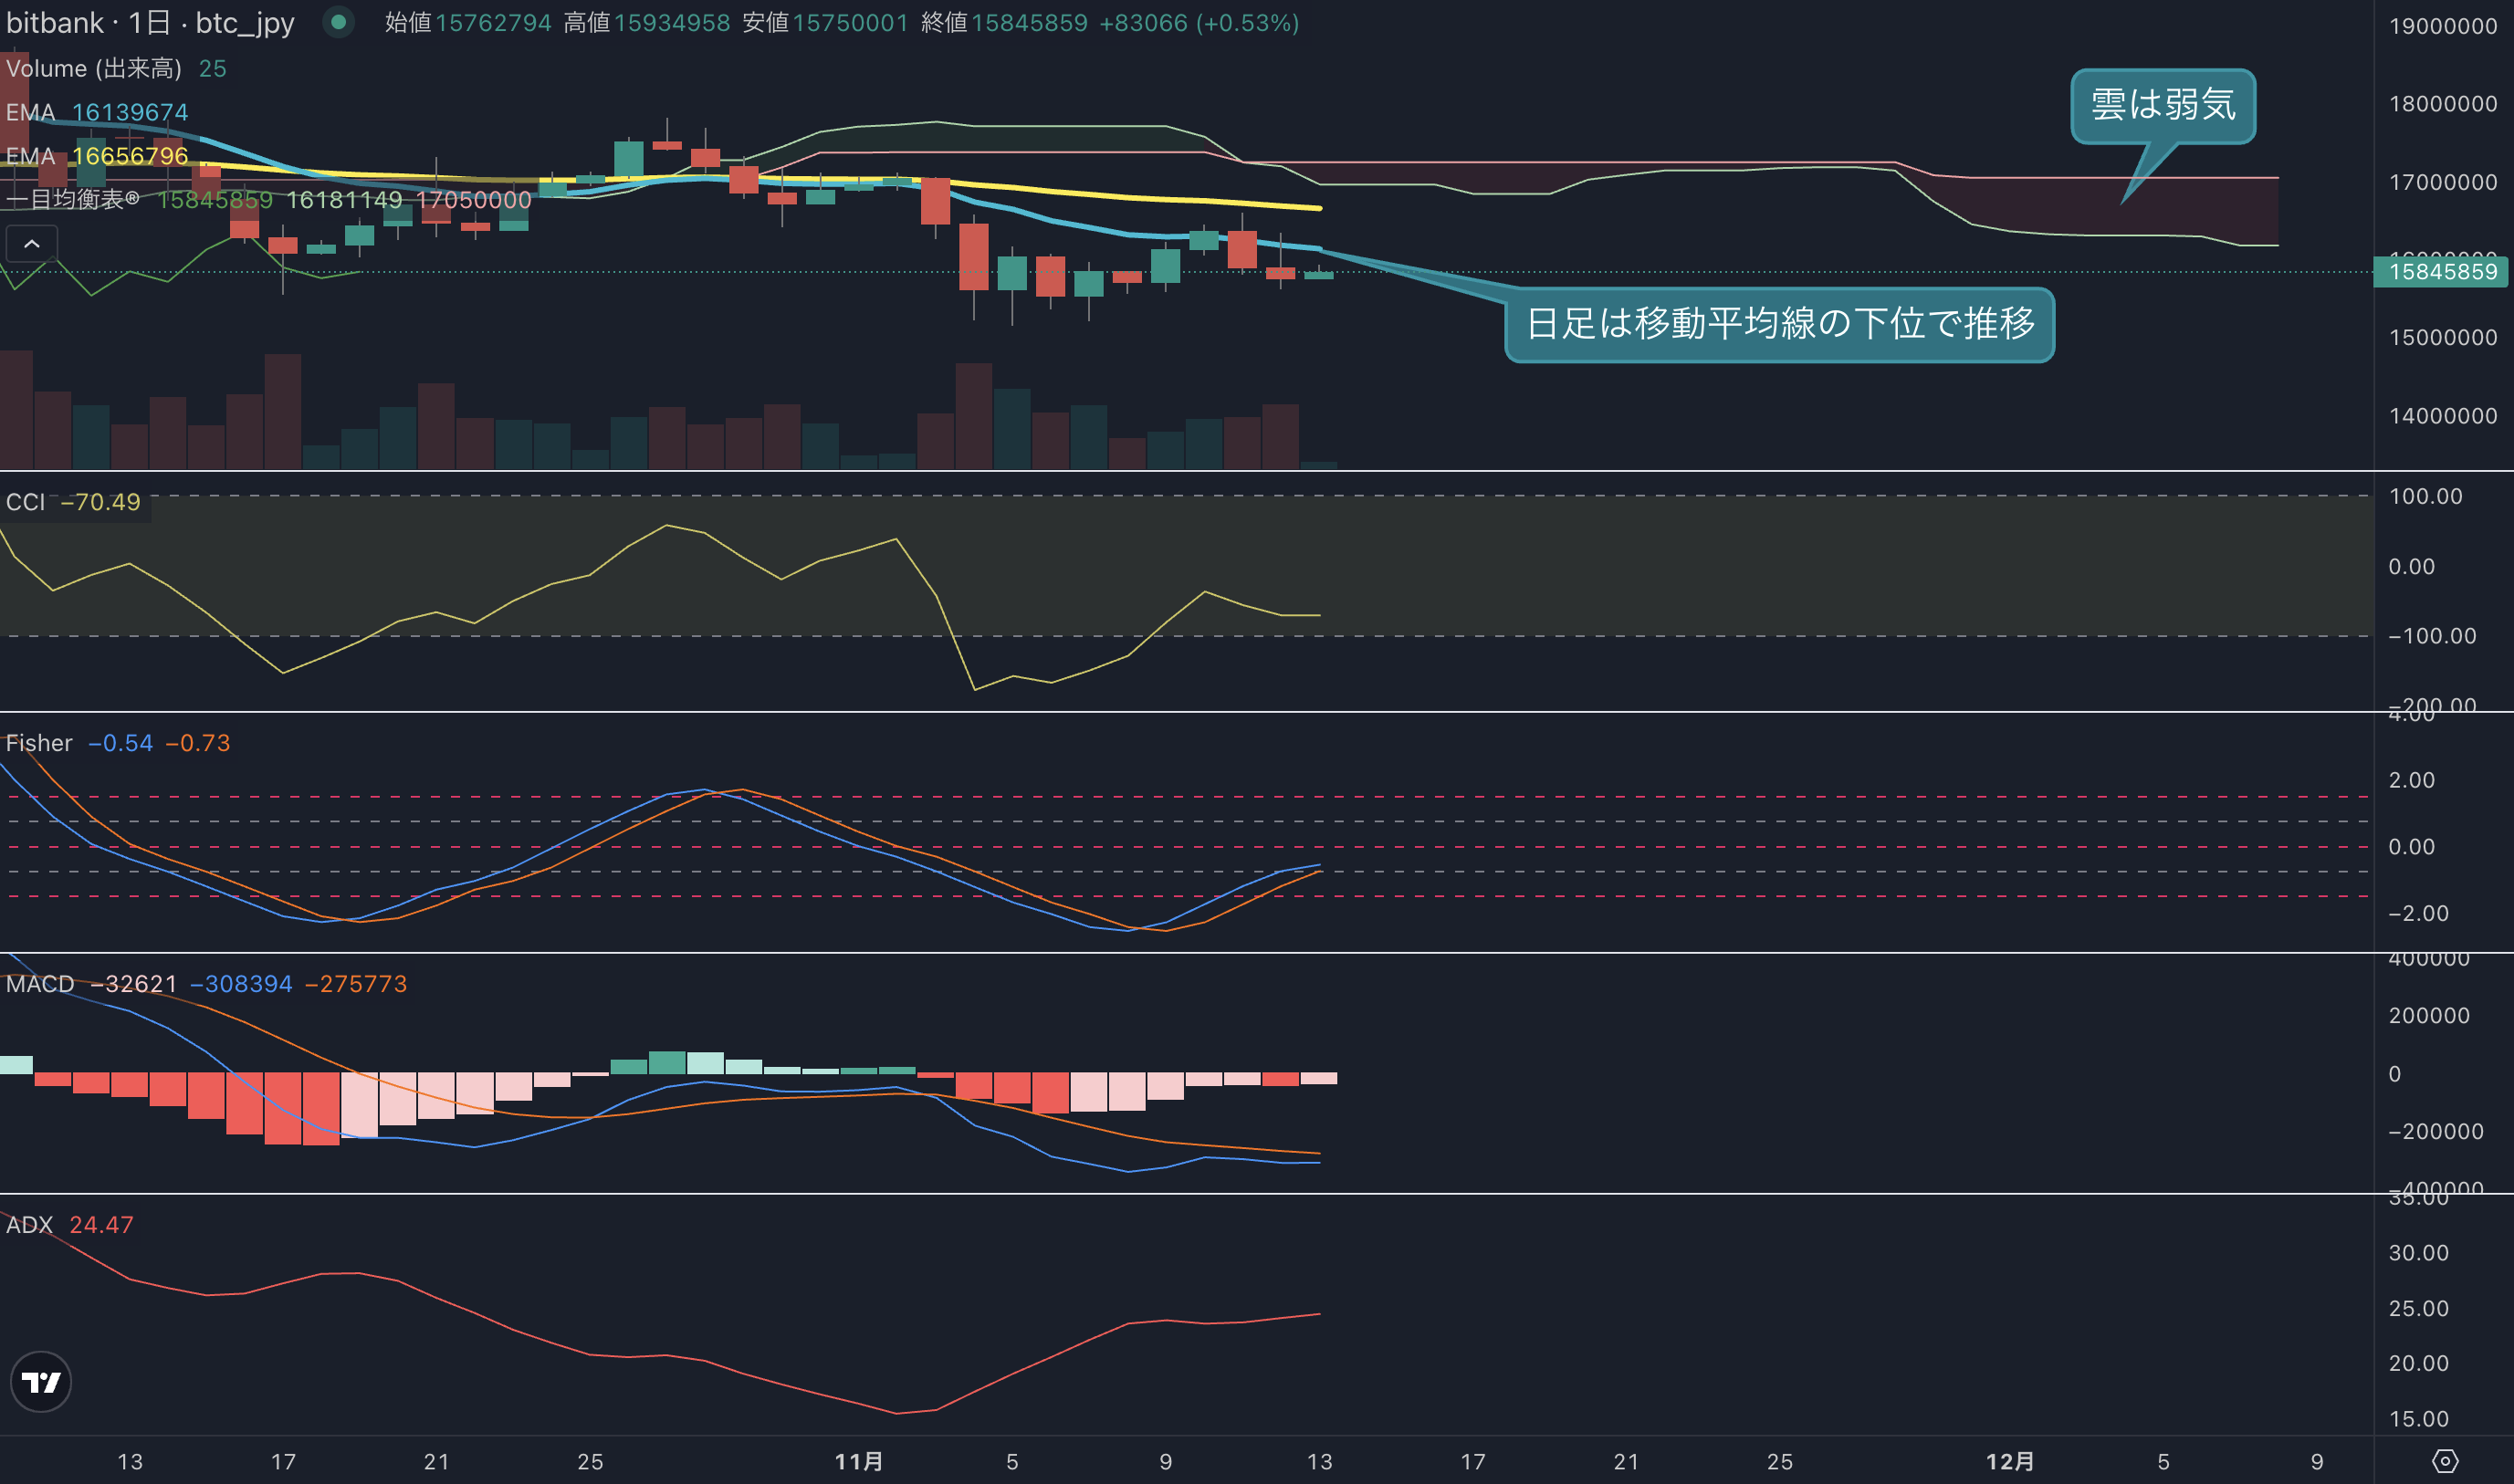Select the 雲は弱気 callout annotation
The image size is (2514, 1484).
tap(2163, 106)
